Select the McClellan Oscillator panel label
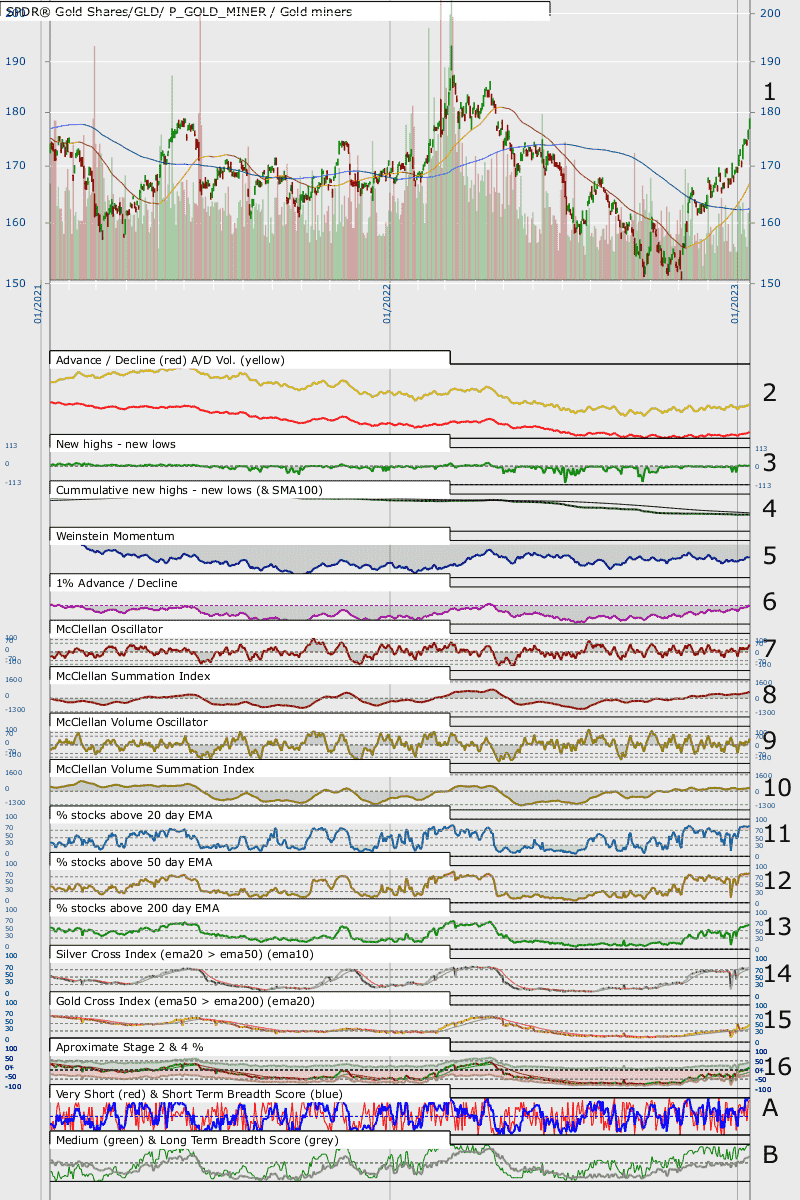This screenshot has height=1200, width=800. [x=123, y=630]
